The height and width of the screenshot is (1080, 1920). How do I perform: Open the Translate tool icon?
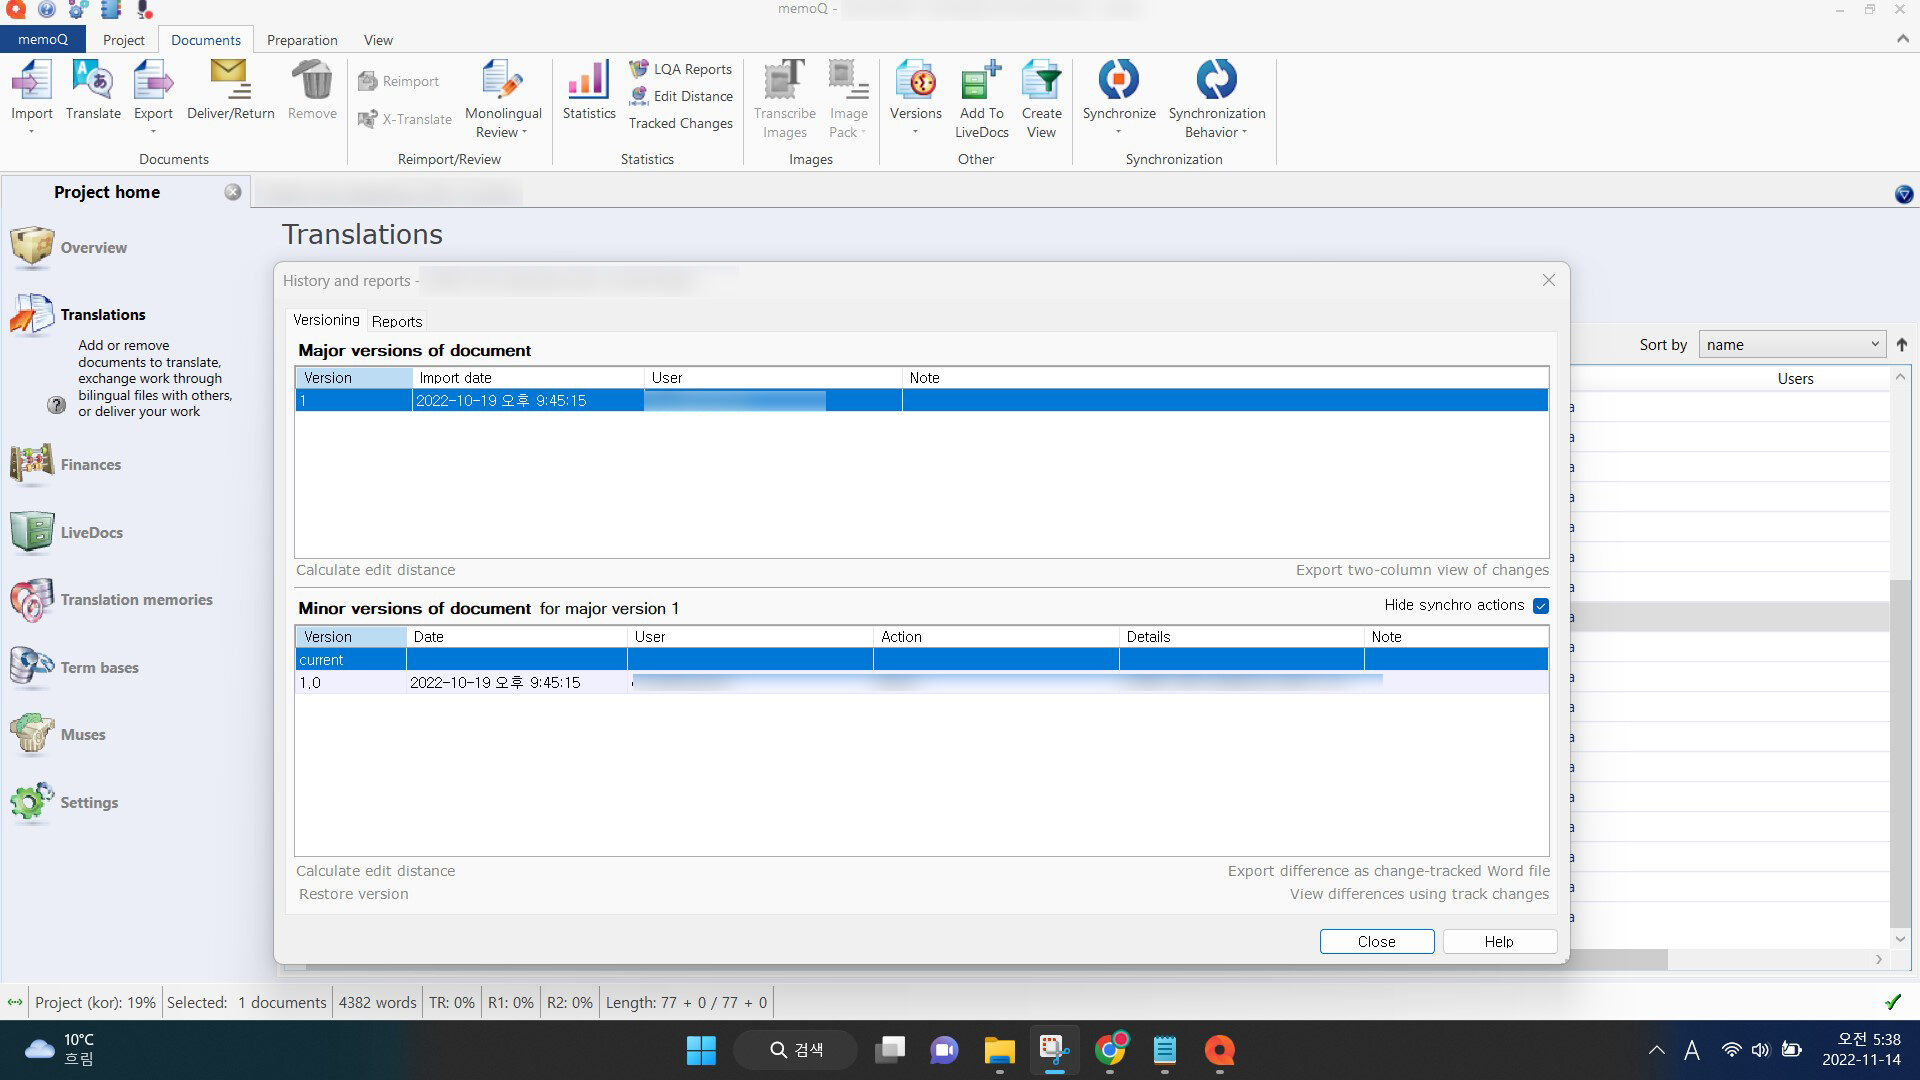point(93,80)
